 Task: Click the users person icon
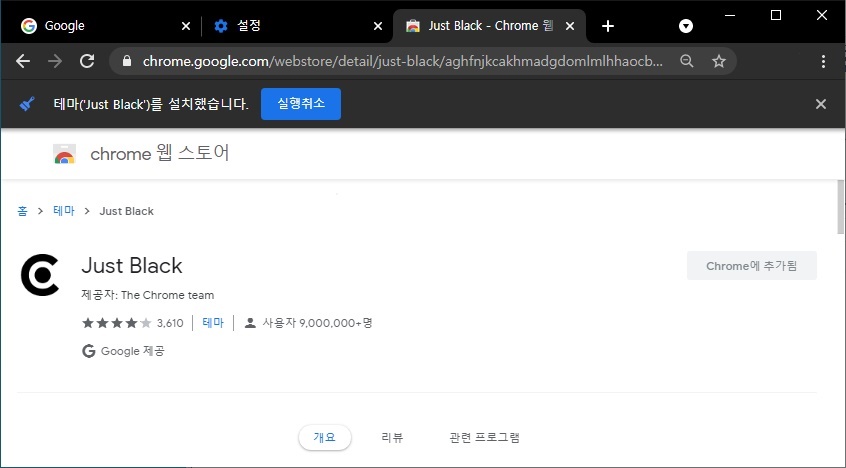[250, 323]
